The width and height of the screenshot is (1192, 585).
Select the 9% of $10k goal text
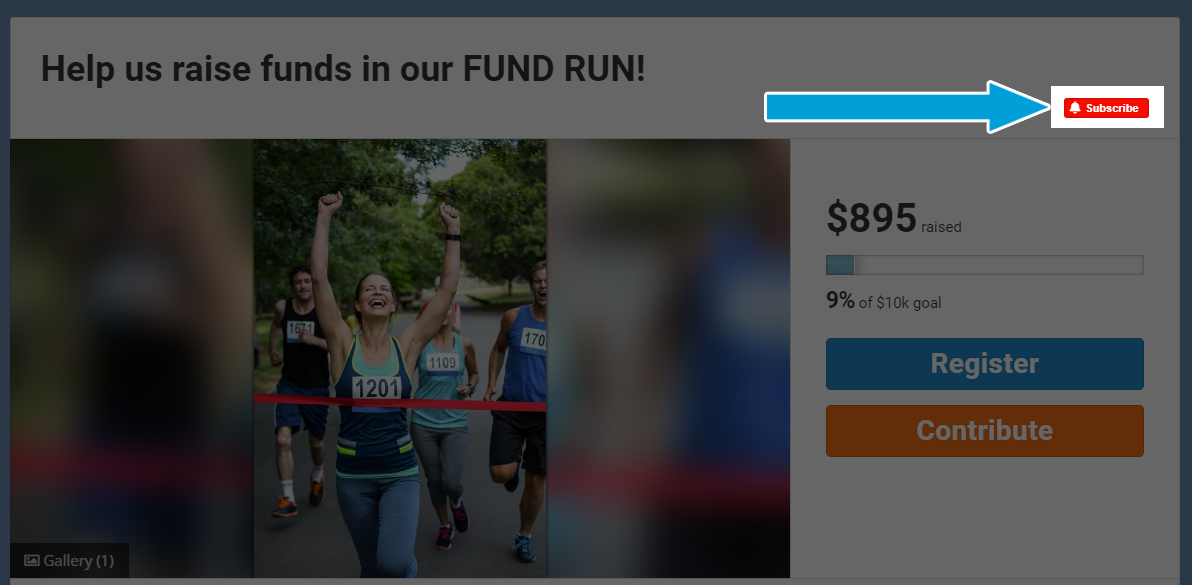(883, 302)
